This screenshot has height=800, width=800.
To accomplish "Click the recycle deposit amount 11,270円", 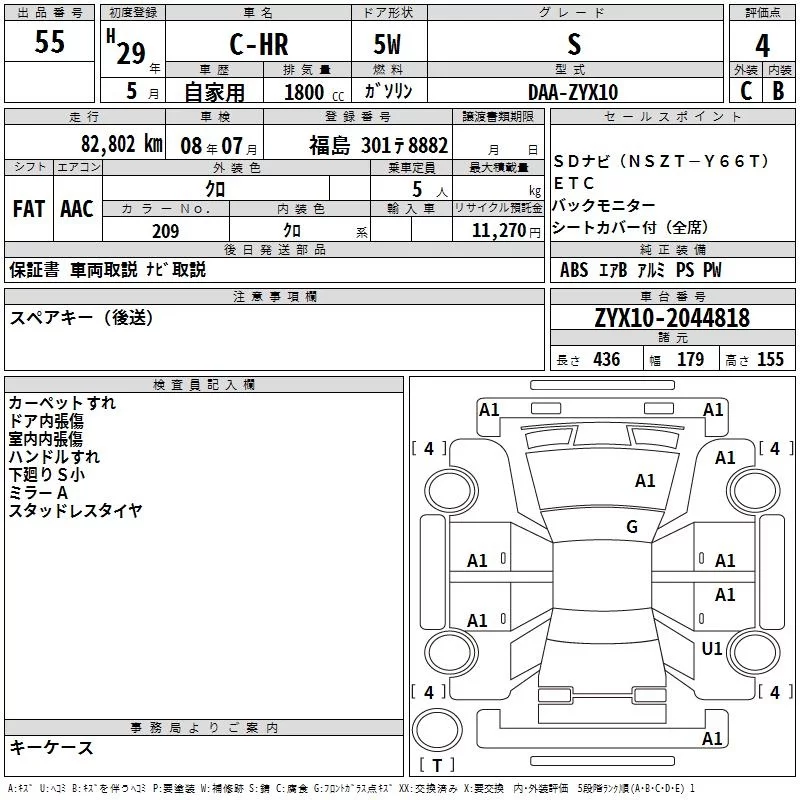I will click(x=498, y=231).
